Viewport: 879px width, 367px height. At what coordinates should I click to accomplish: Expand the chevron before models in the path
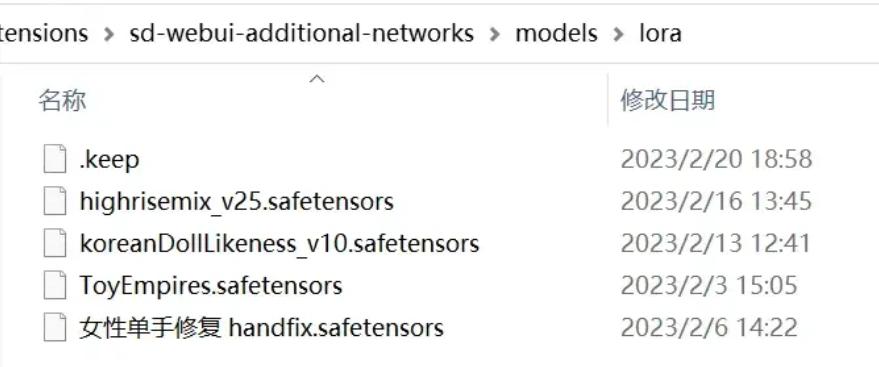point(494,35)
